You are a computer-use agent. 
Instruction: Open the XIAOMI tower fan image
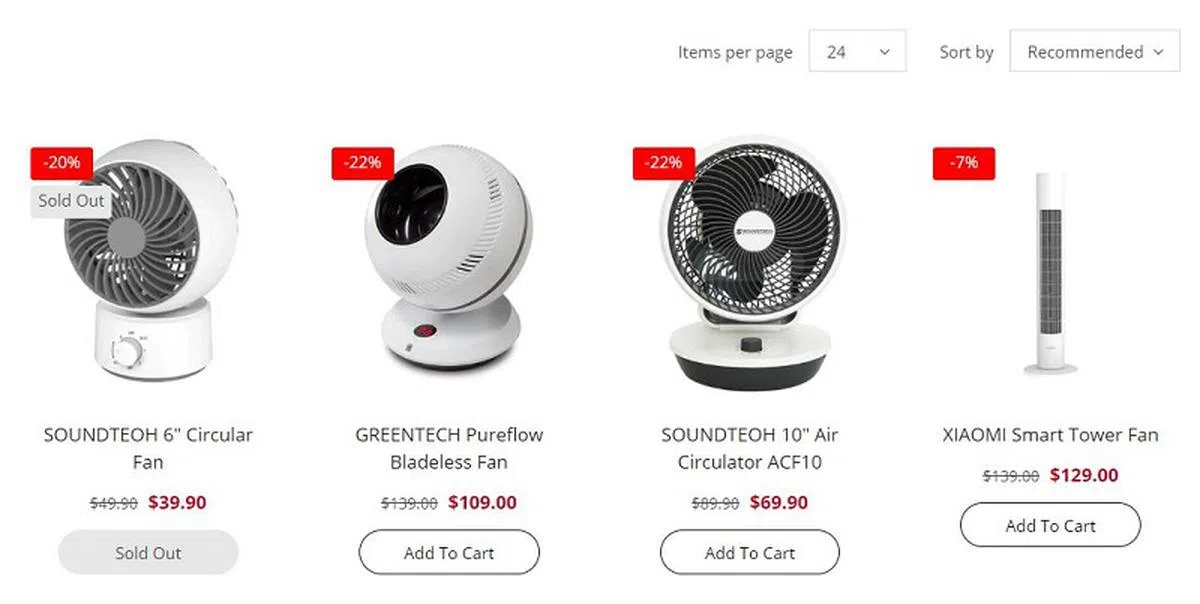click(1050, 272)
